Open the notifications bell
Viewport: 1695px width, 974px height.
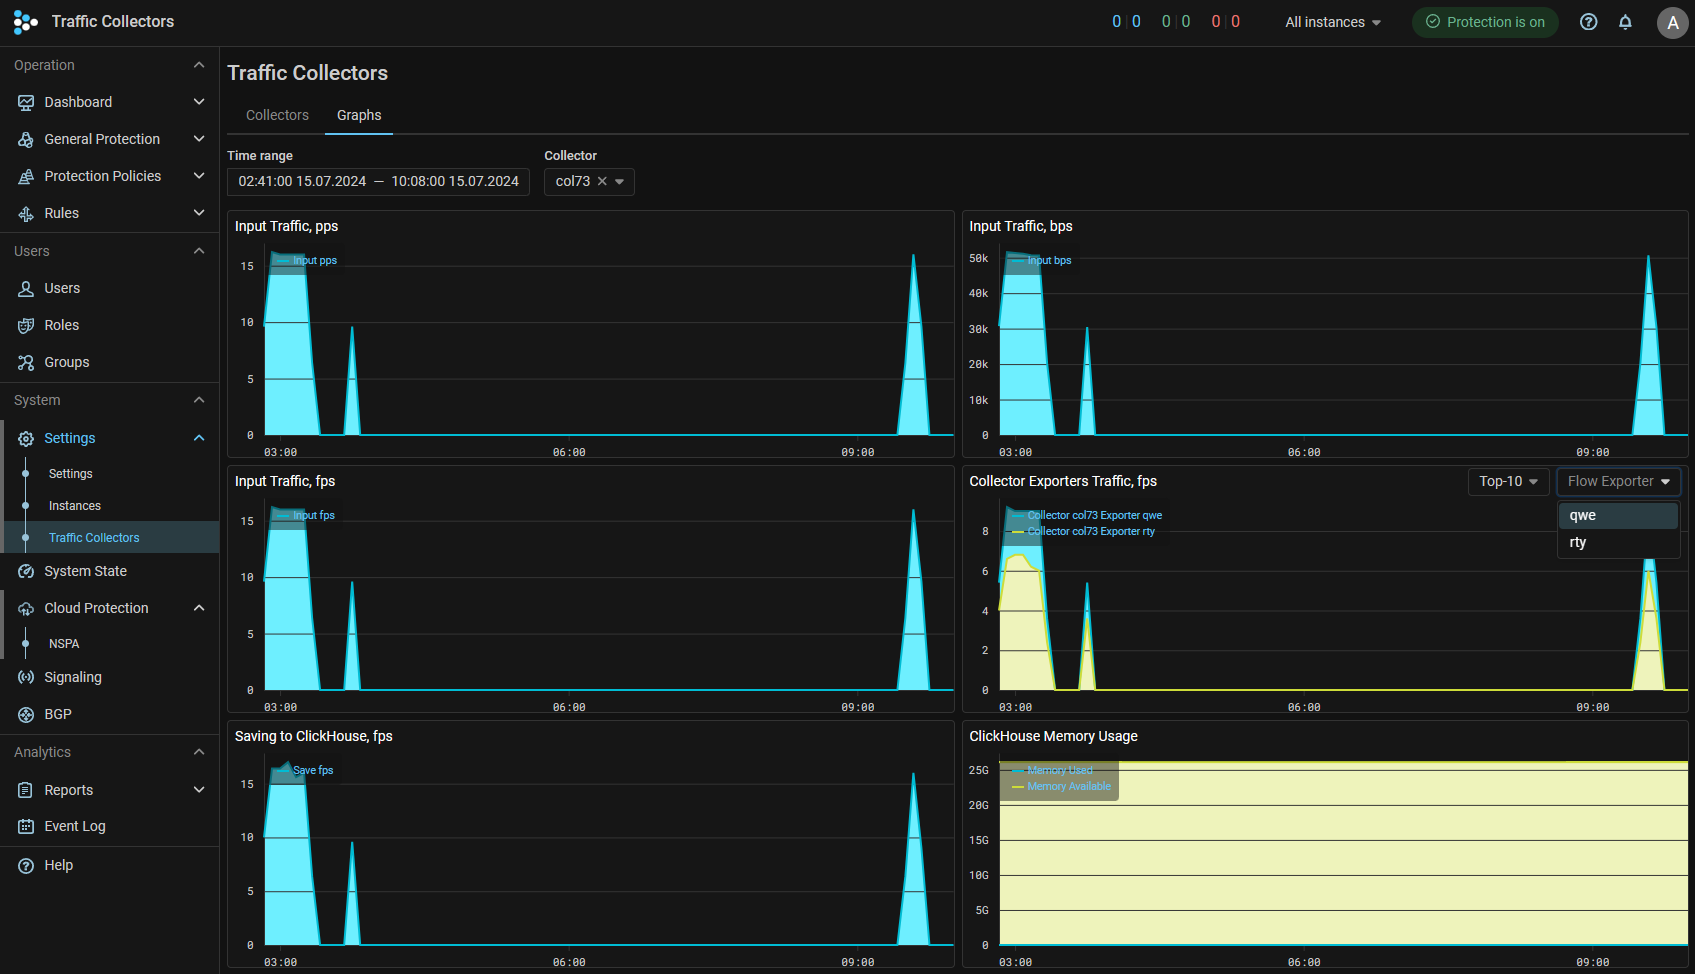(x=1625, y=22)
